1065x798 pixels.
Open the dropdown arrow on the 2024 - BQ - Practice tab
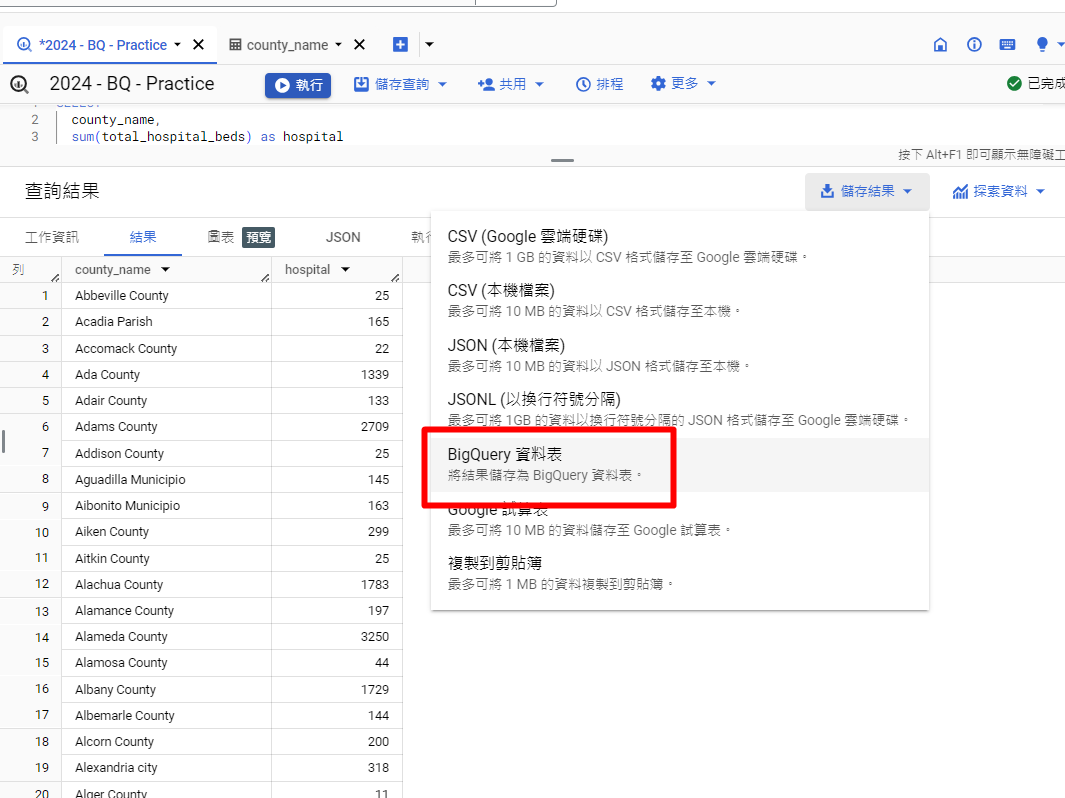(178, 45)
